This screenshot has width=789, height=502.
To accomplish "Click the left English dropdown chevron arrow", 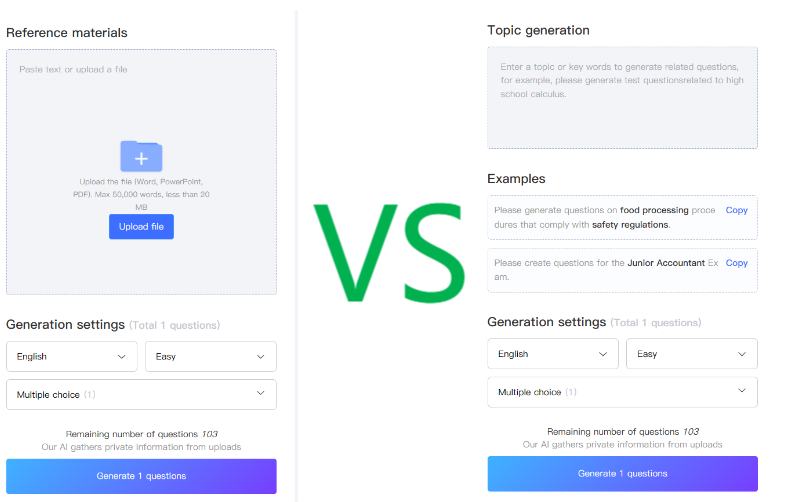I will point(121,357).
